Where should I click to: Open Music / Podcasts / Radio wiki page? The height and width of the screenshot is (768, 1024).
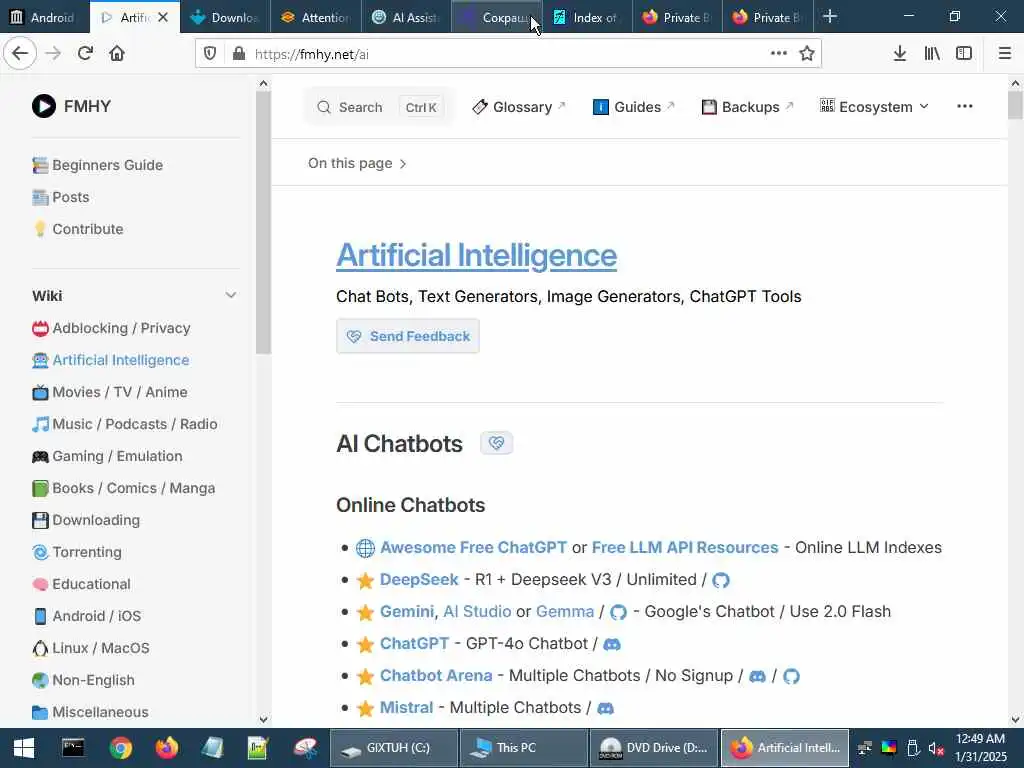[125, 424]
